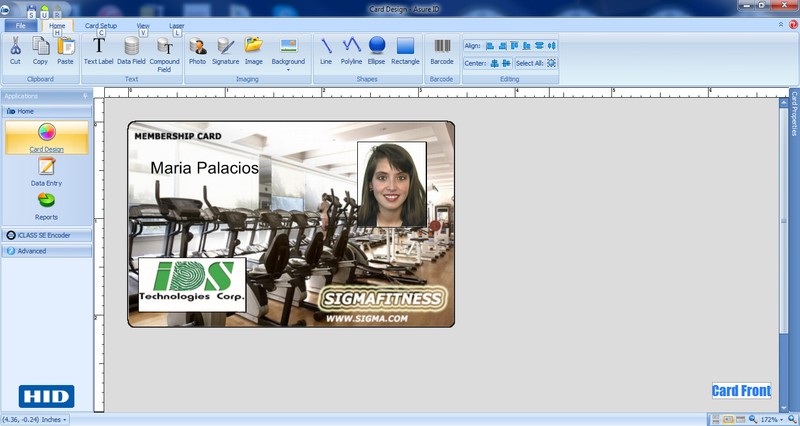Select the Photo imaging tool
Image resolution: width=800 pixels, height=426 pixels.
point(197,51)
